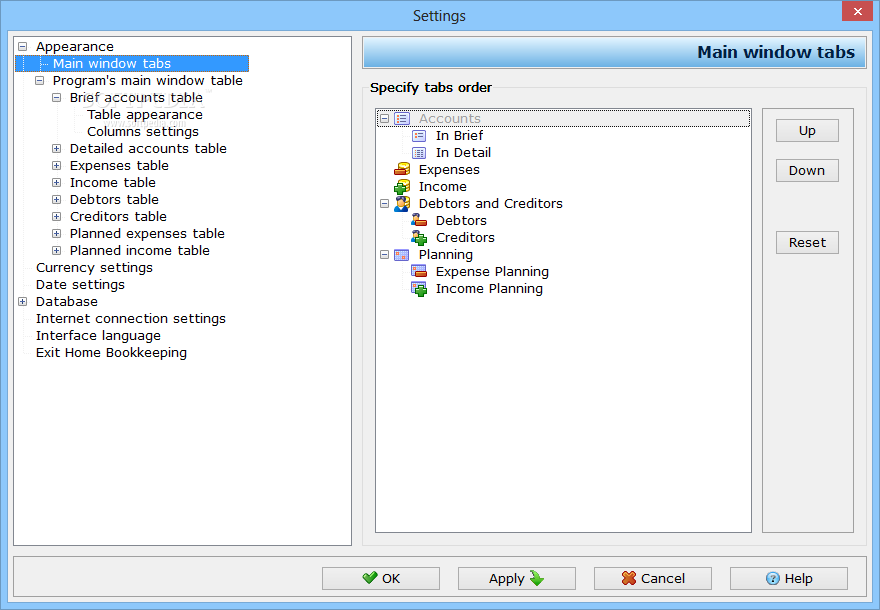
Task: Collapse Debtors and Creditors group in tabs order
Action: click(384, 204)
